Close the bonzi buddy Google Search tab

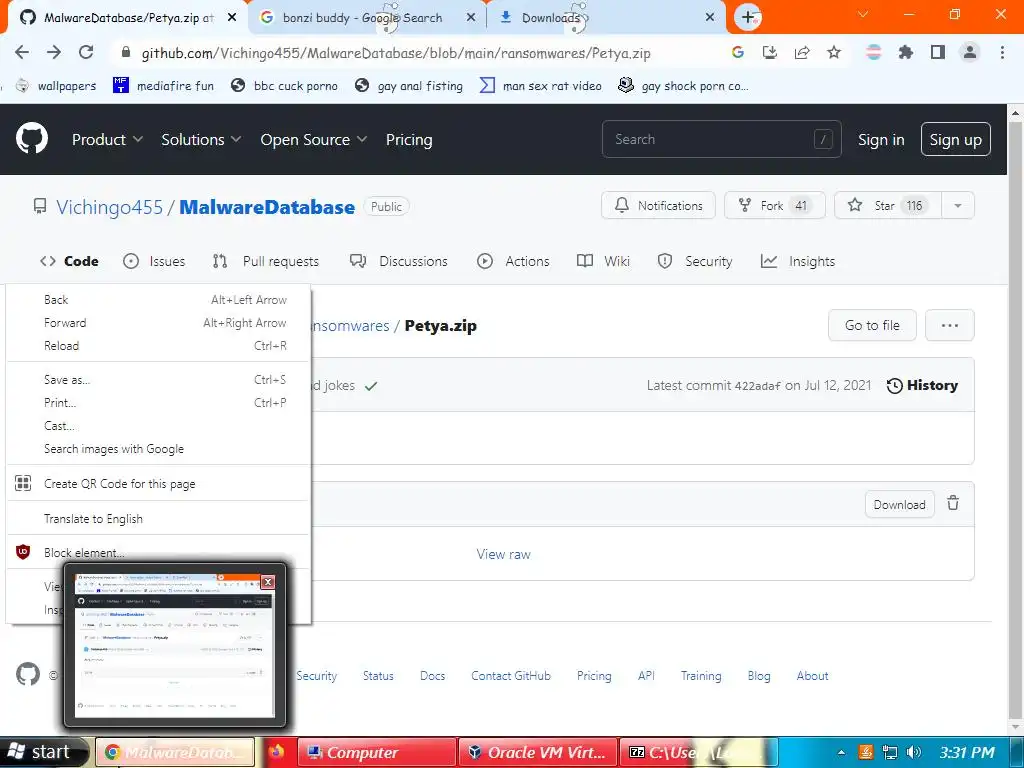(471, 18)
